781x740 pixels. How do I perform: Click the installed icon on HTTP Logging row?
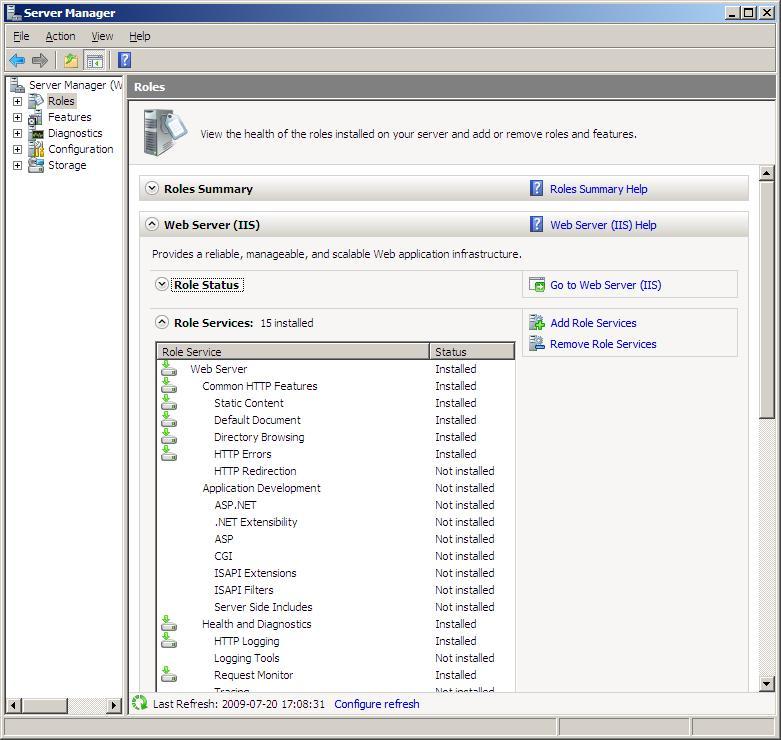tap(169, 640)
